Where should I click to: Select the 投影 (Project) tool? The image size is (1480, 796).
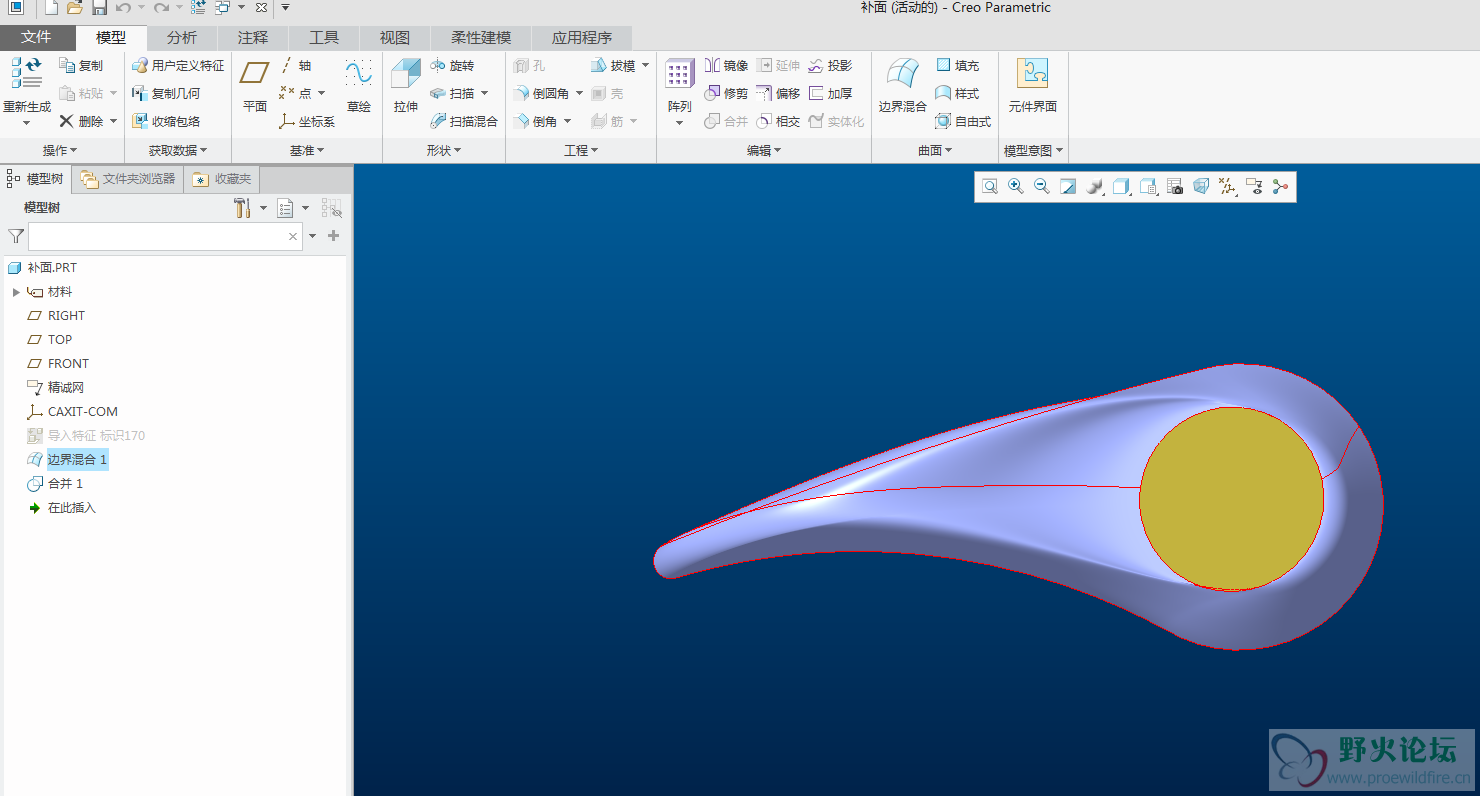pyautogui.click(x=830, y=65)
